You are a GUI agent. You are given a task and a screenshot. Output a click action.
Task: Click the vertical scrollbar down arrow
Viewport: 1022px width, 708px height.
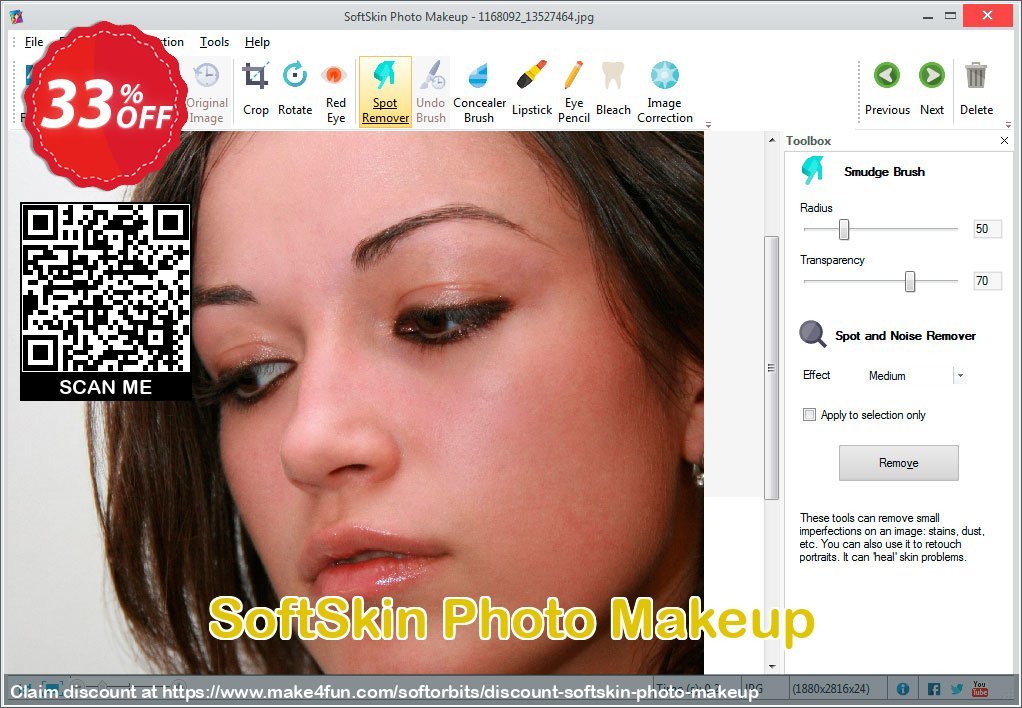772,666
